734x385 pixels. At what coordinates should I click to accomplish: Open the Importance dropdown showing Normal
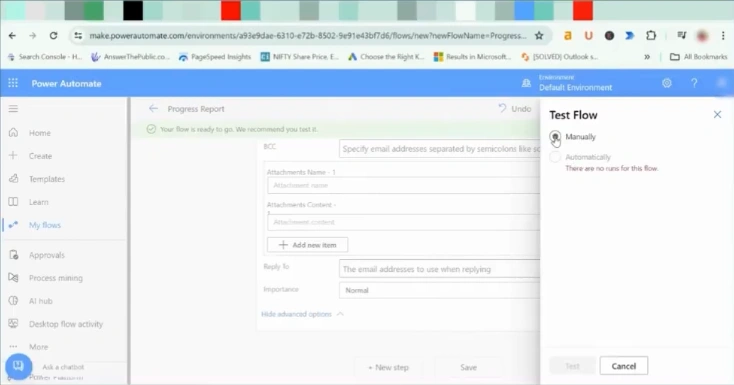pos(439,290)
